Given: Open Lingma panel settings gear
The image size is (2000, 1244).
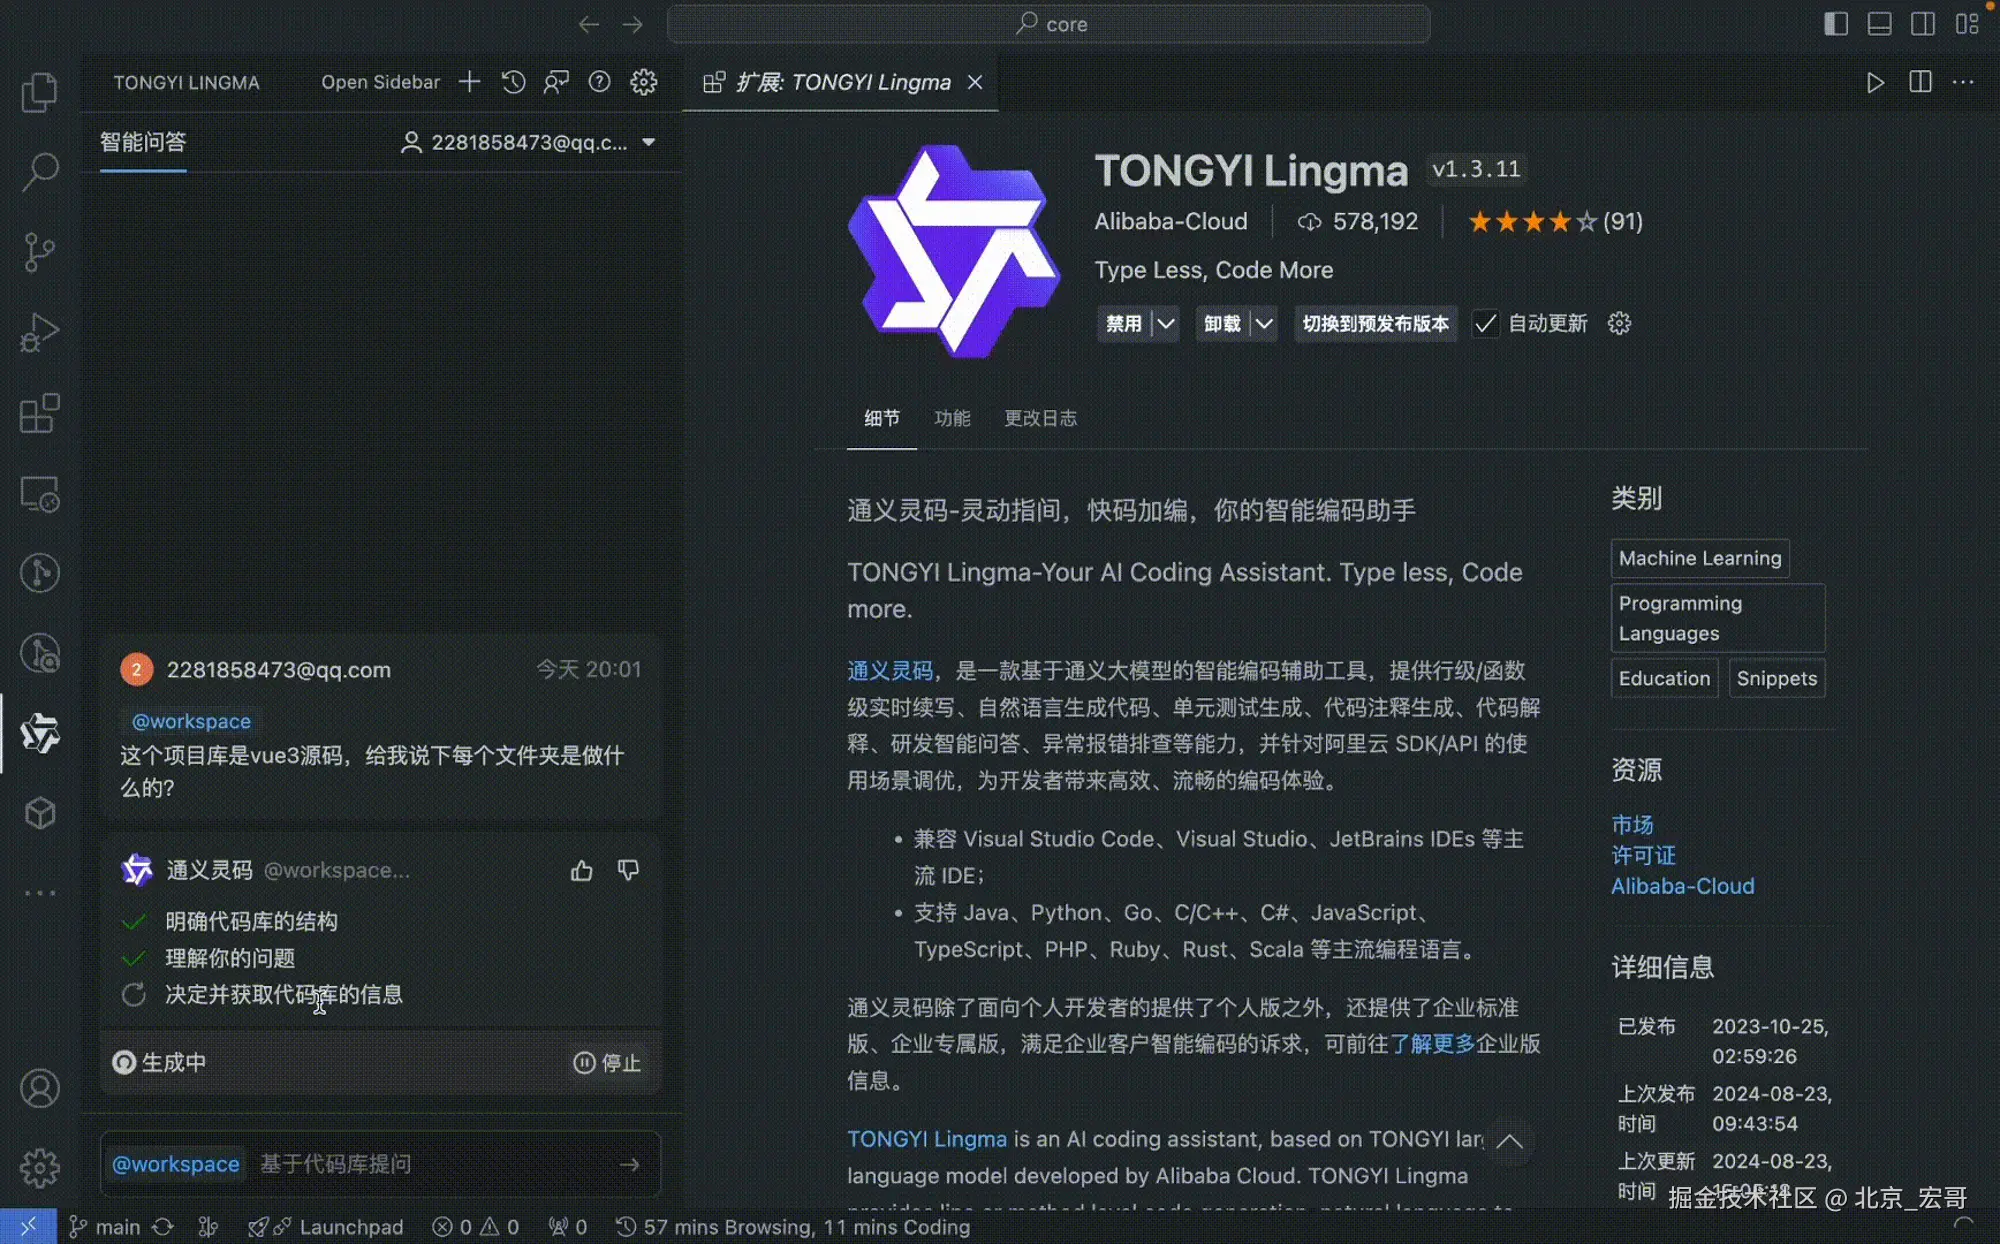Looking at the screenshot, I should pos(644,82).
